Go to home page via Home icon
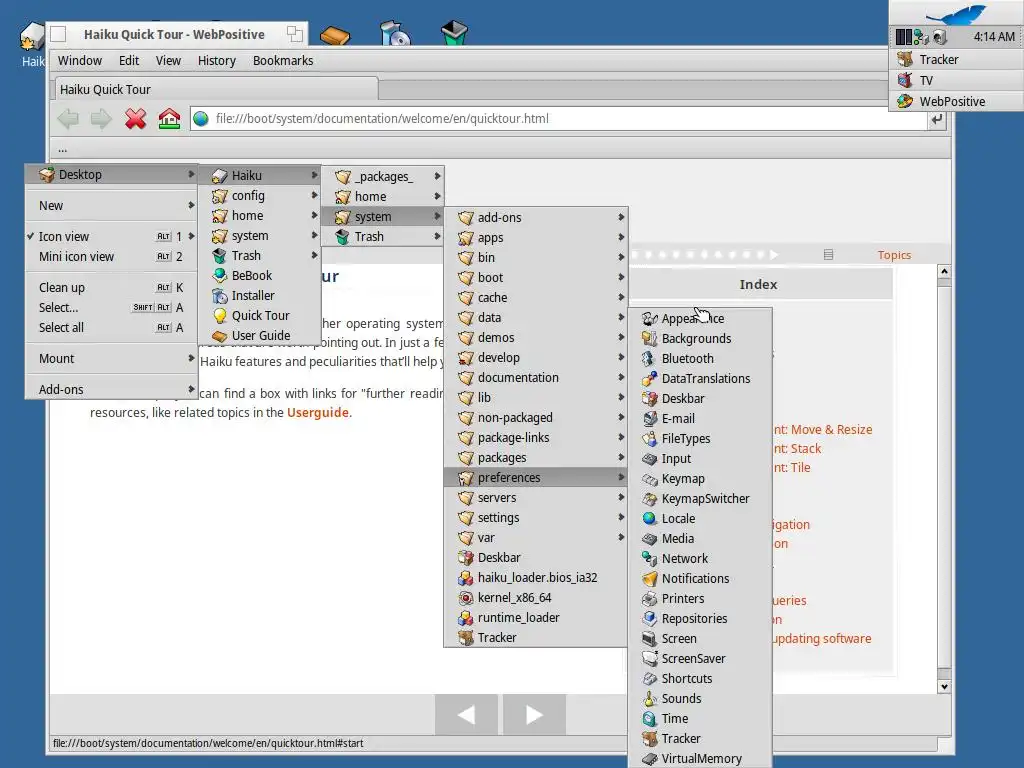The height and width of the screenshot is (768, 1024). (169, 119)
